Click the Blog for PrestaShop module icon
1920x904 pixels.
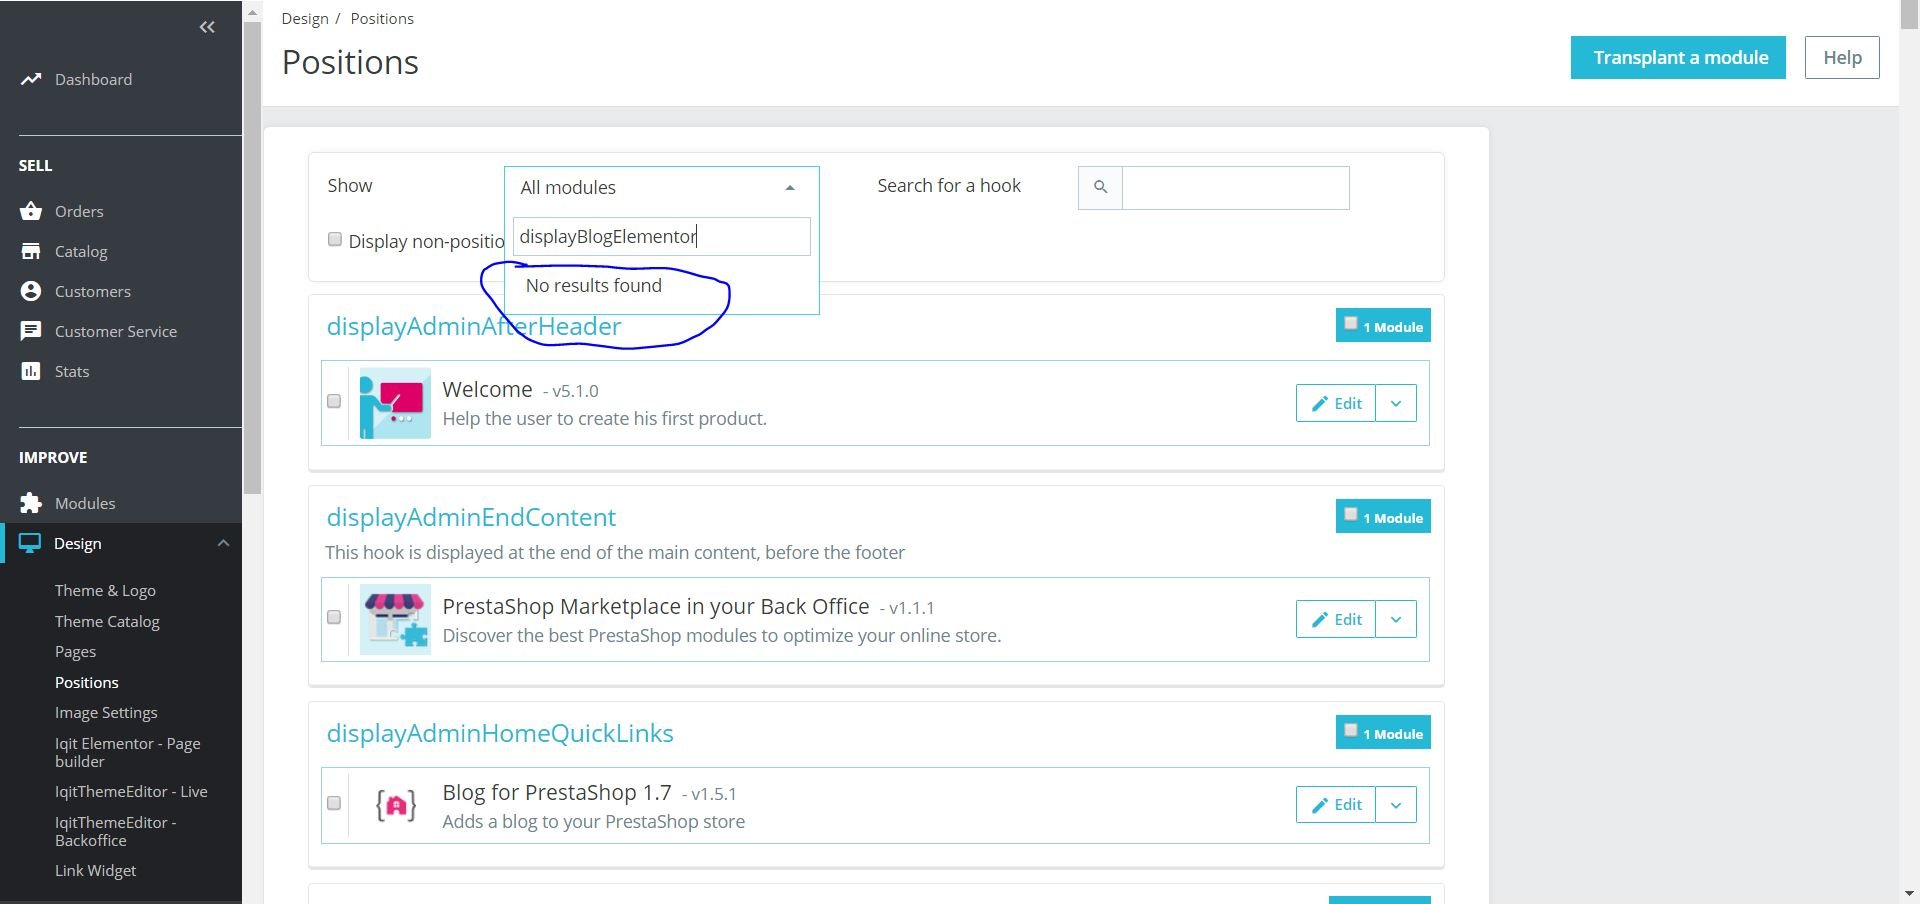pyautogui.click(x=395, y=805)
